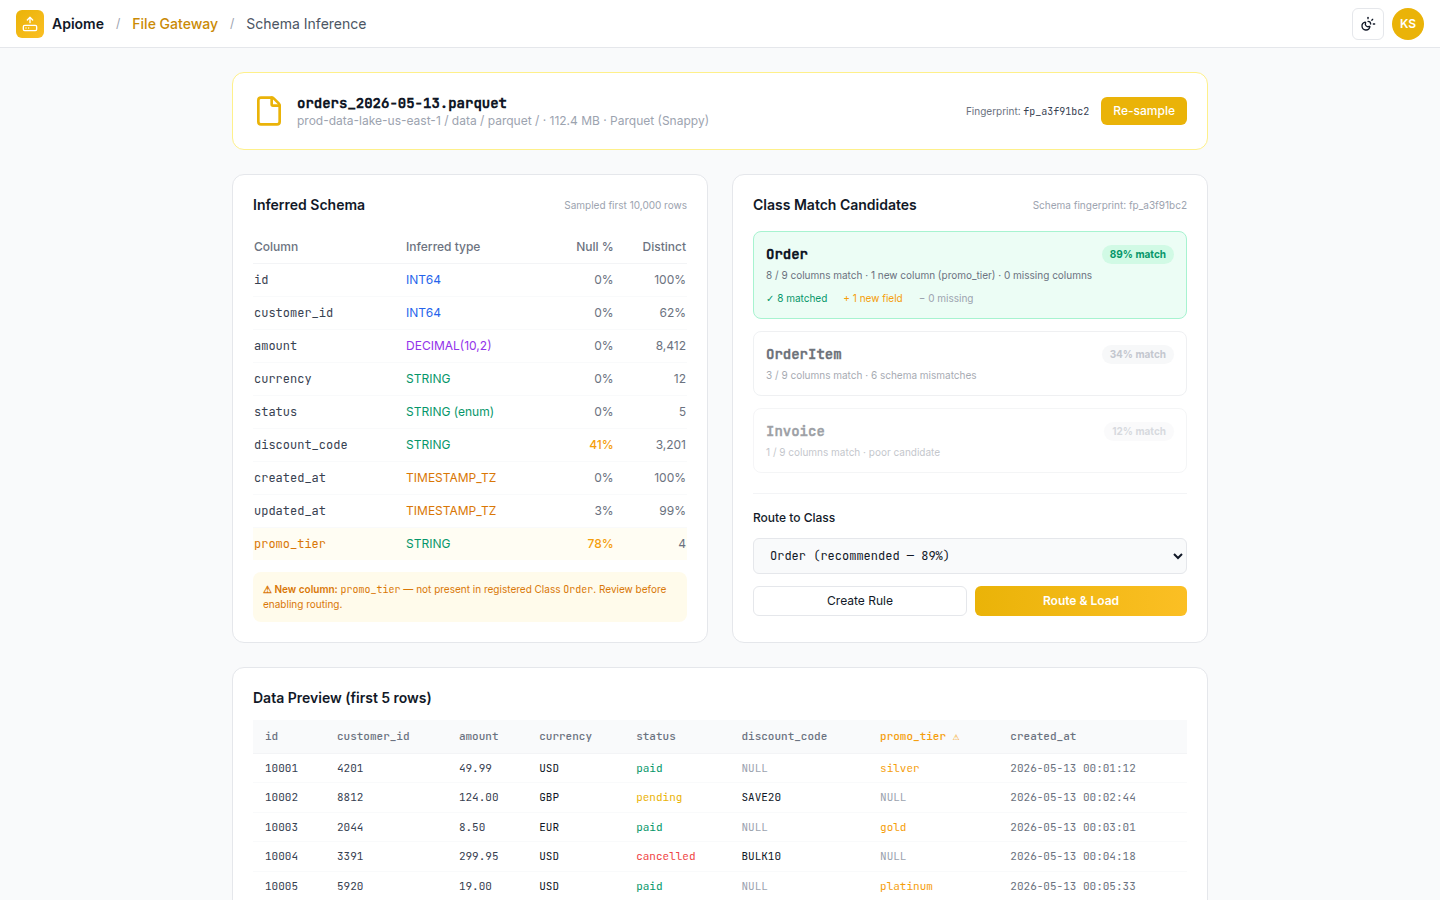Click timestamp 2026-05-13 00:05:33
The width and height of the screenshot is (1440, 900).
1073,887
